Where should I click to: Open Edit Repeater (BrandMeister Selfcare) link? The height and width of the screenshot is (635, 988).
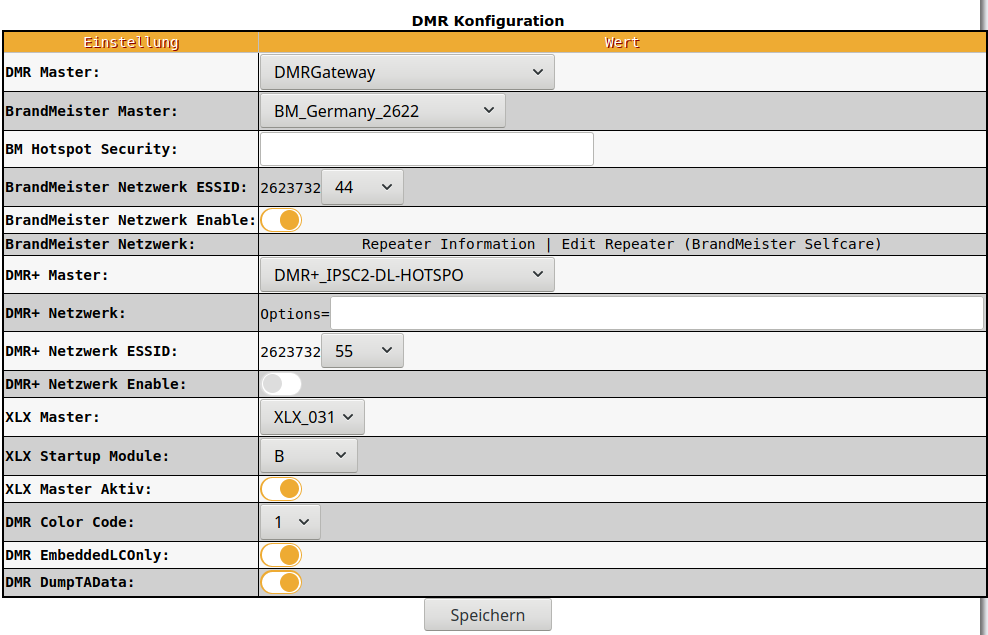coord(721,244)
